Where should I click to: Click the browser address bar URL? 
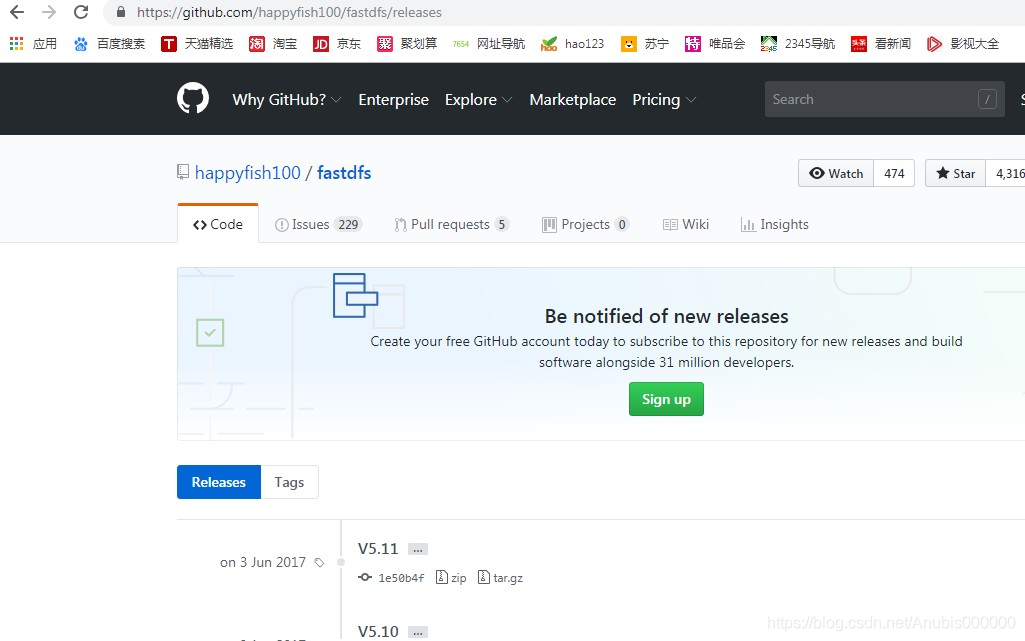coord(289,12)
